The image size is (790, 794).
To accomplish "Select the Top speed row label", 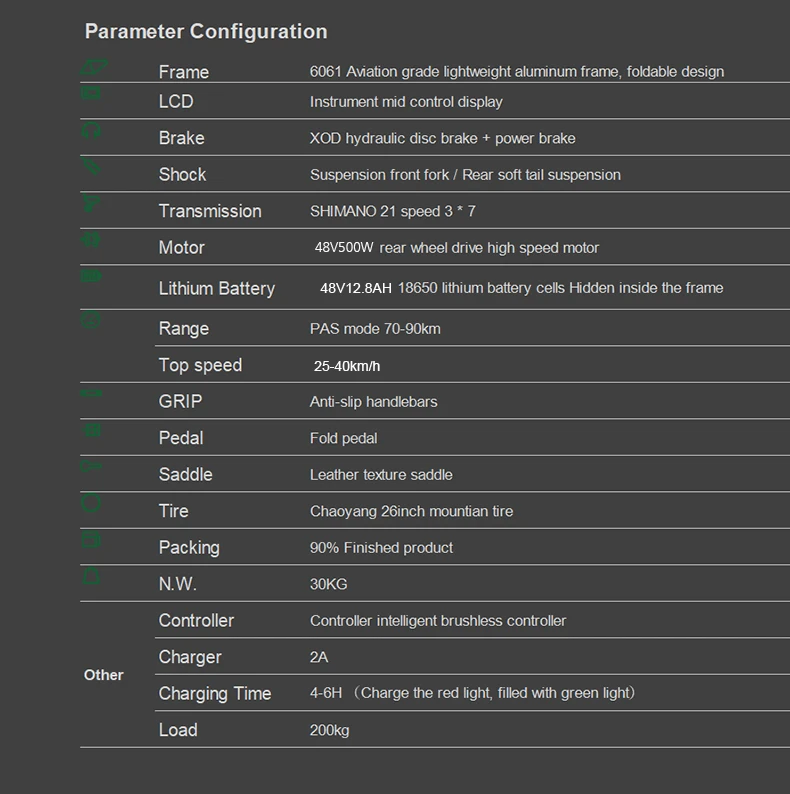I will (200, 365).
